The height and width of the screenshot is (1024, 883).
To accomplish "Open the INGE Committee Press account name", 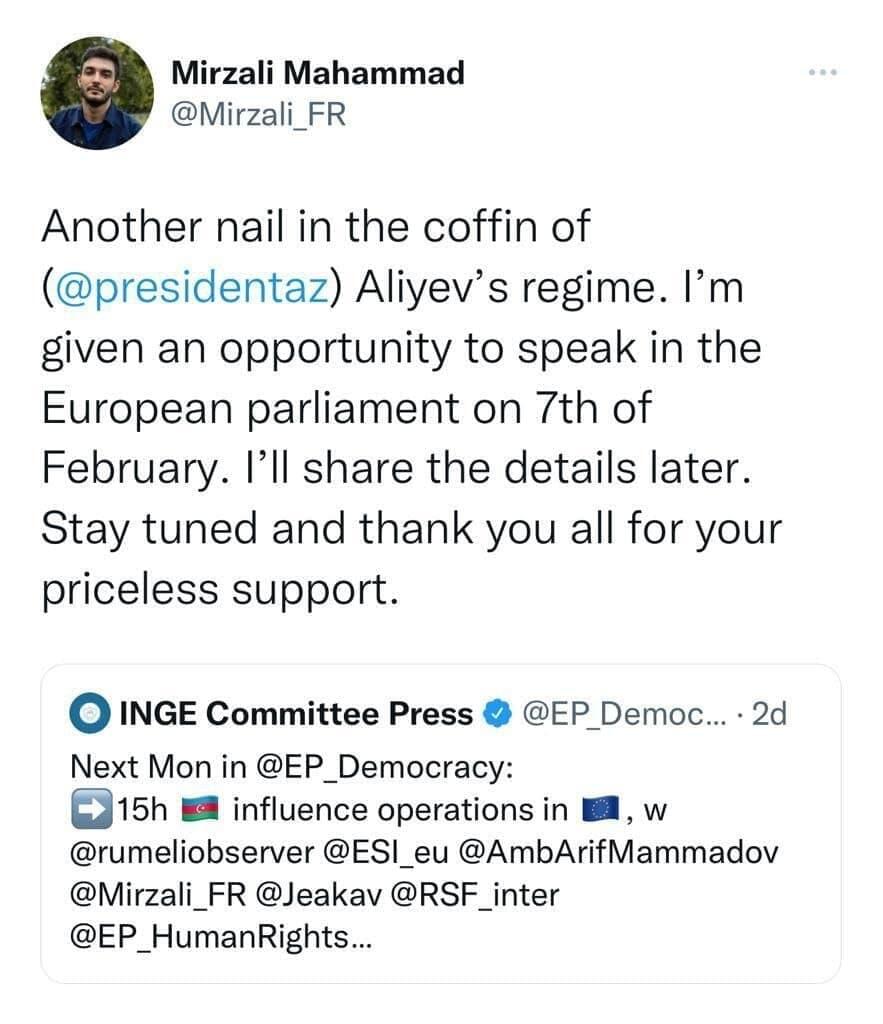I will pyautogui.click(x=297, y=713).
